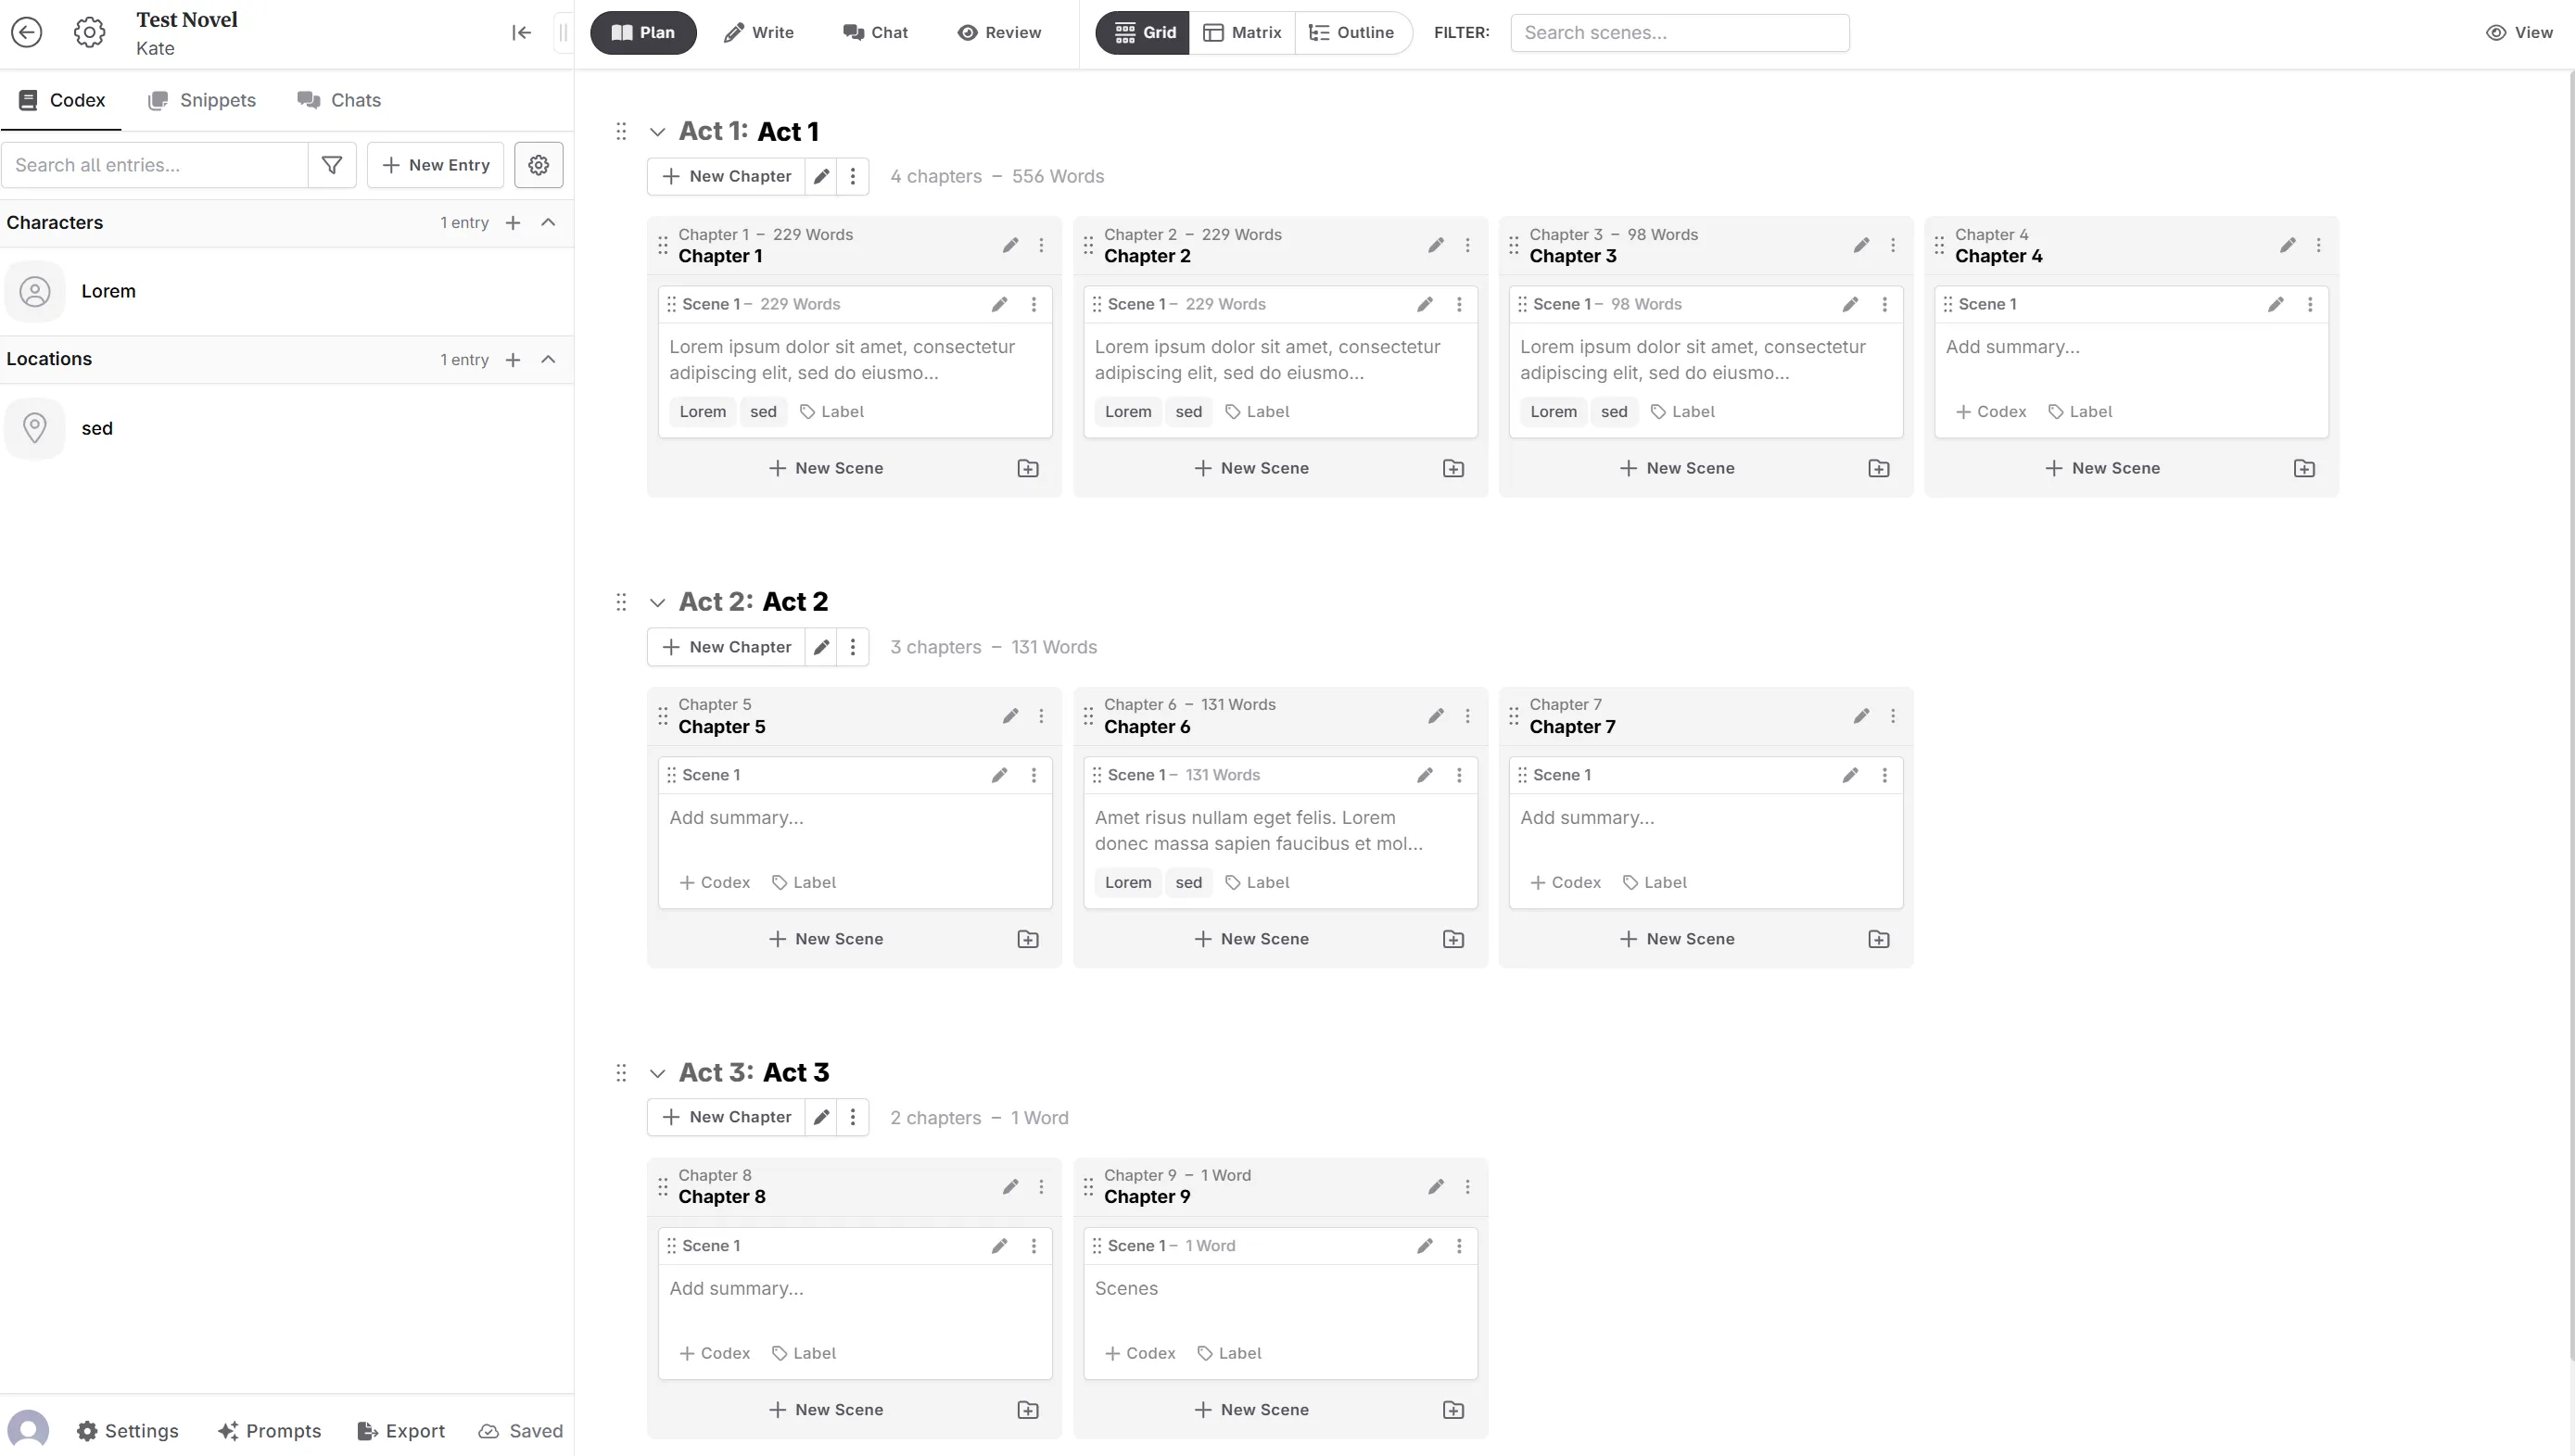
Task: Click sed tag on Chapter 6 scene
Action: (1188, 883)
